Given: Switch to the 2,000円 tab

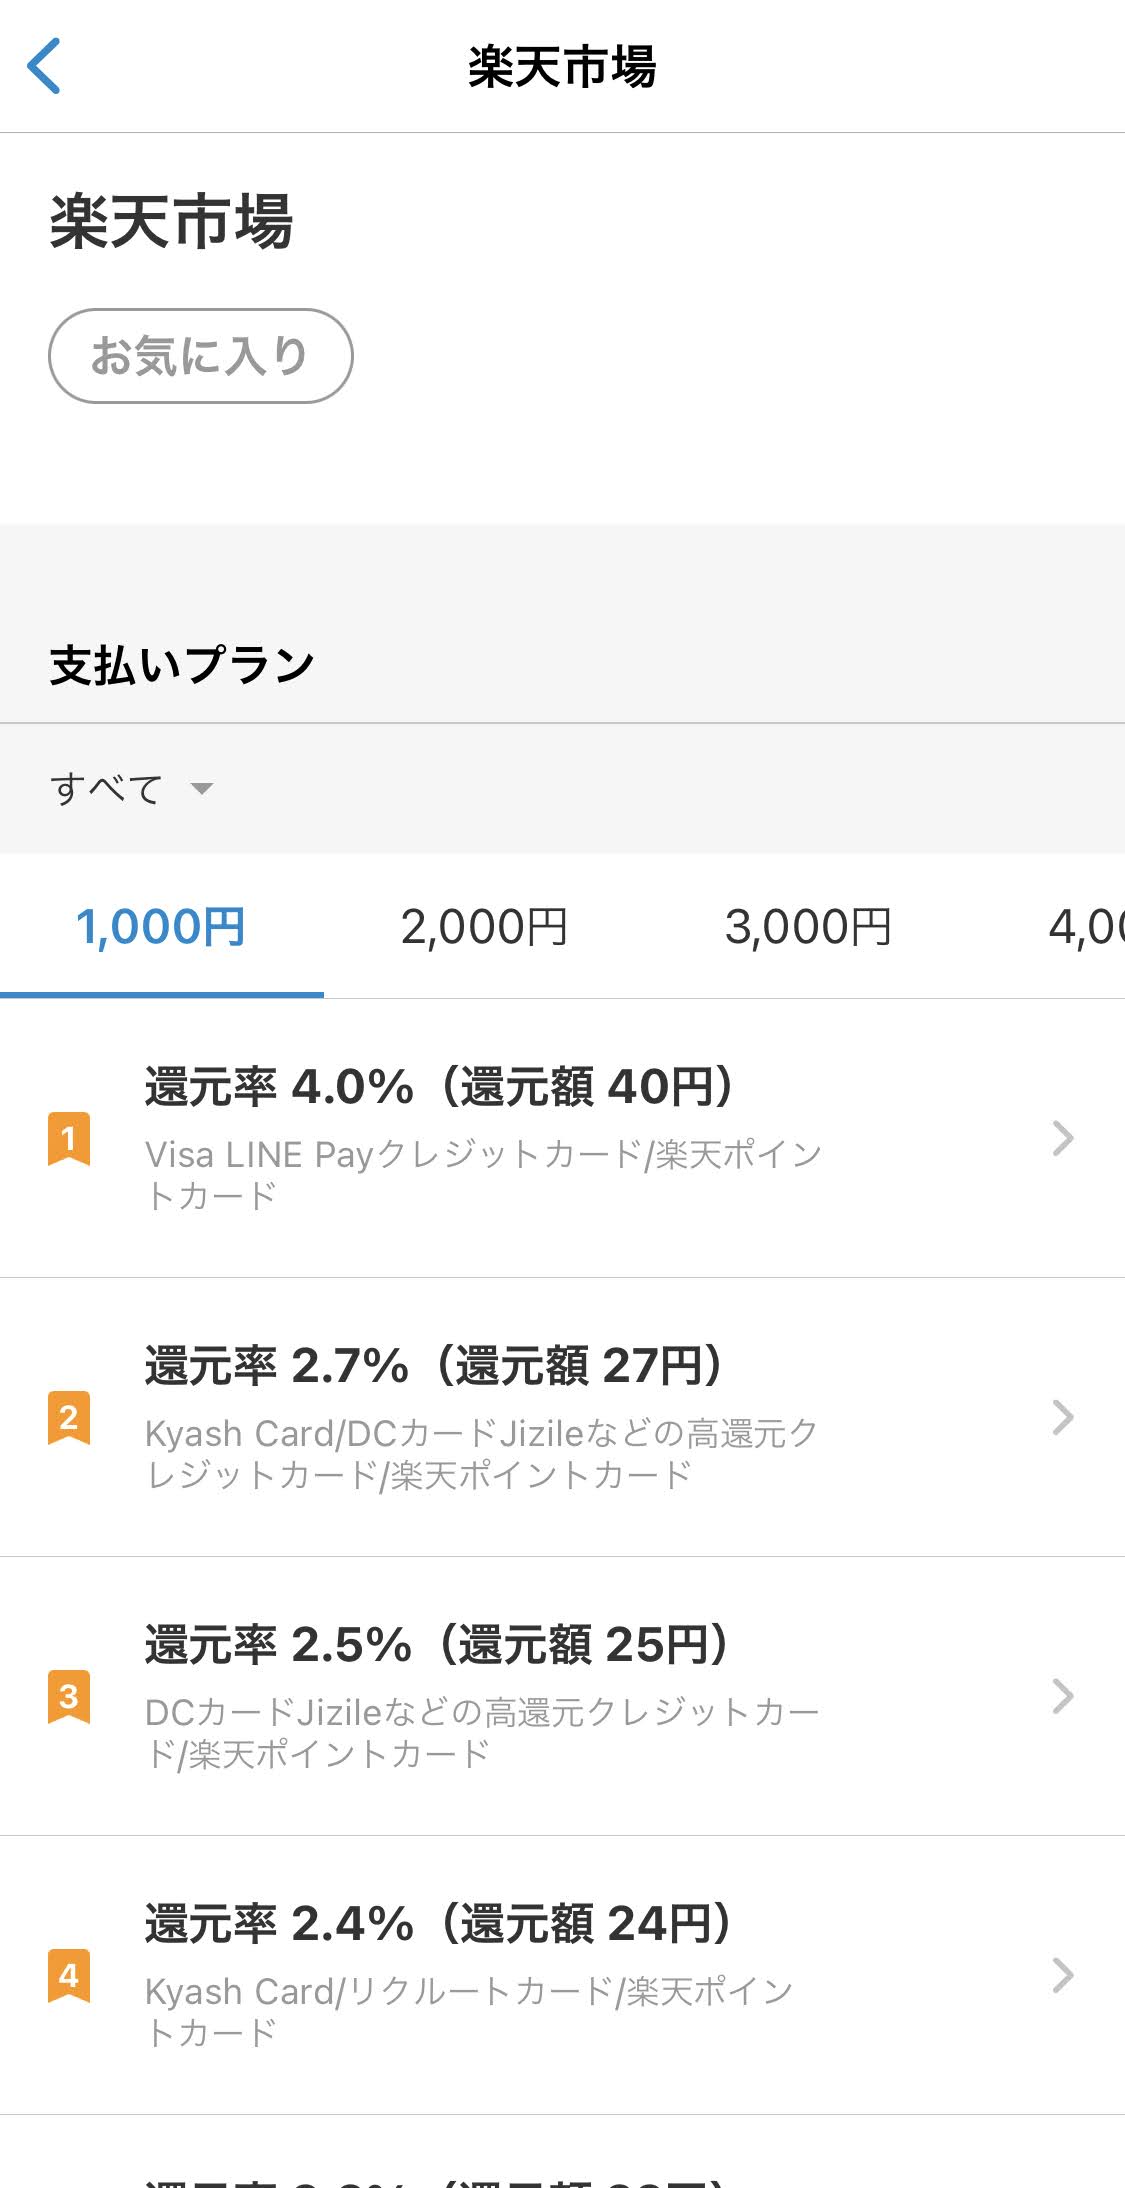Looking at the screenshot, I should pos(484,927).
